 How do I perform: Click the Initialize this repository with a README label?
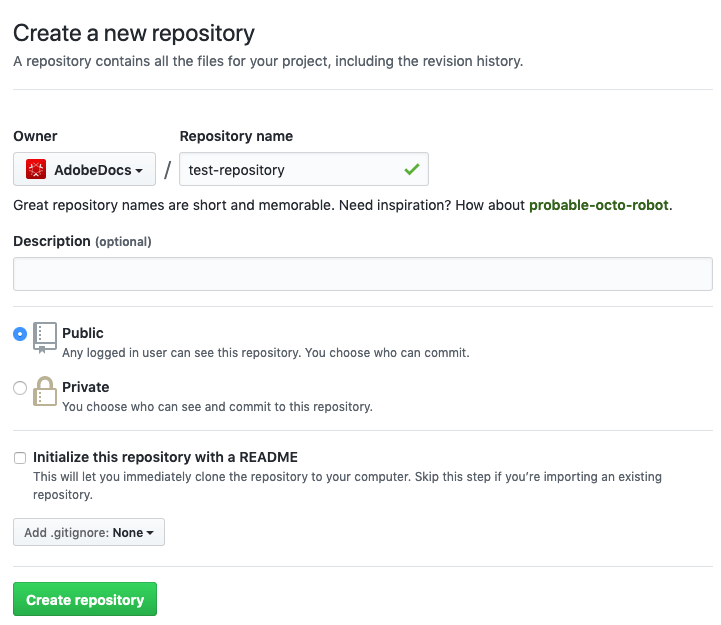pos(165,457)
